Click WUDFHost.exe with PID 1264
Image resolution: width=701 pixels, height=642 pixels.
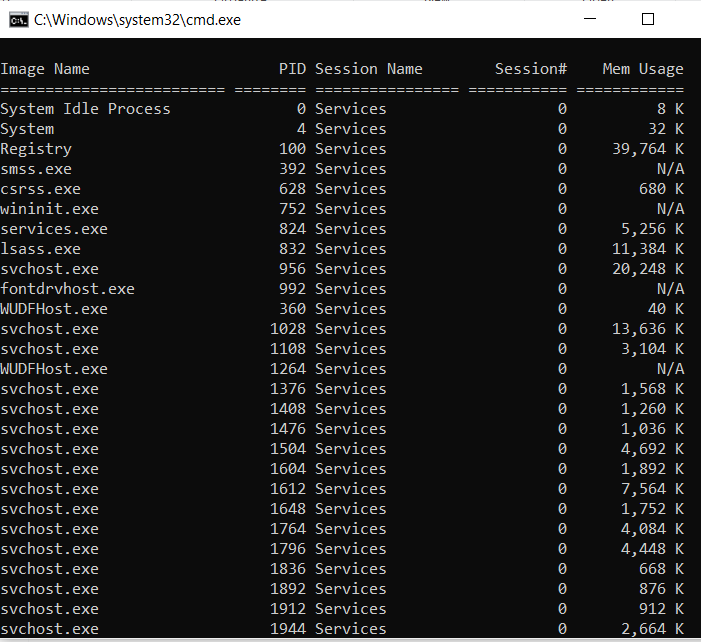click(x=54, y=369)
